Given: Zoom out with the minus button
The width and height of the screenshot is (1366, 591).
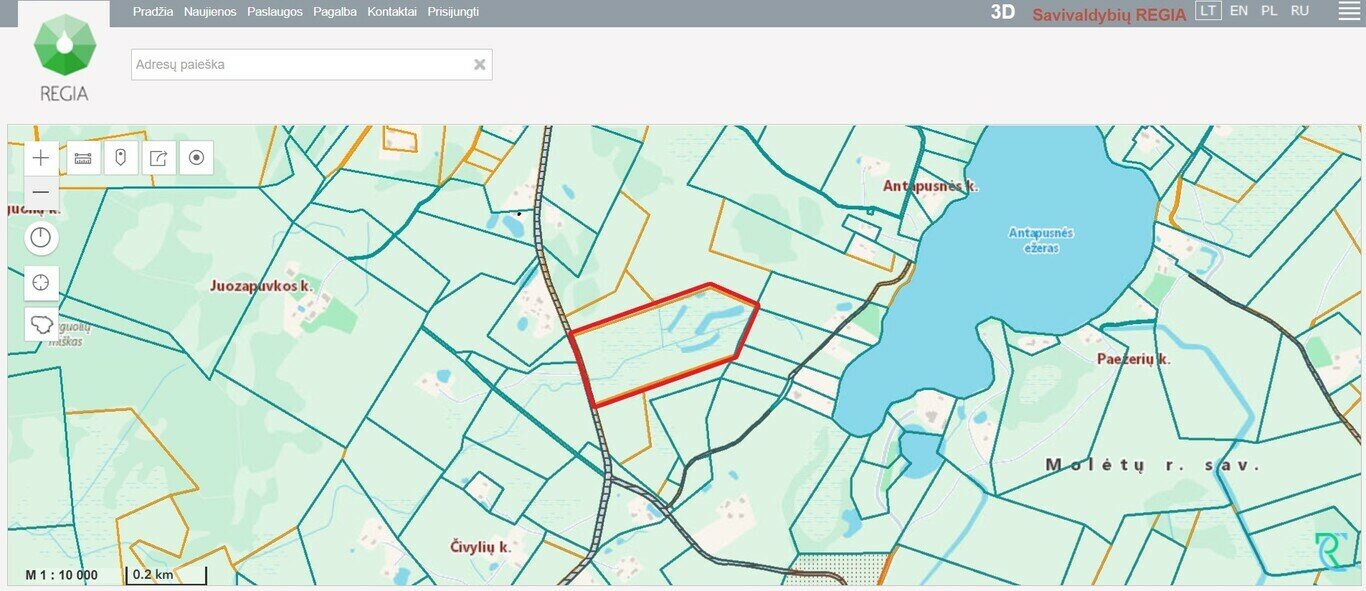Looking at the screenshot, I should point(41,192).
